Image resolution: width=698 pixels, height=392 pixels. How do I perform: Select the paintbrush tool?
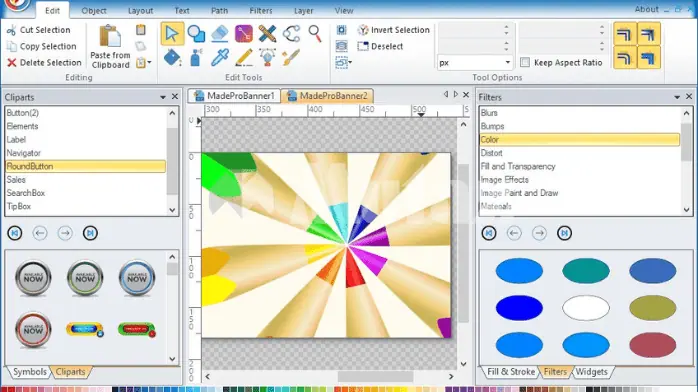291,57
